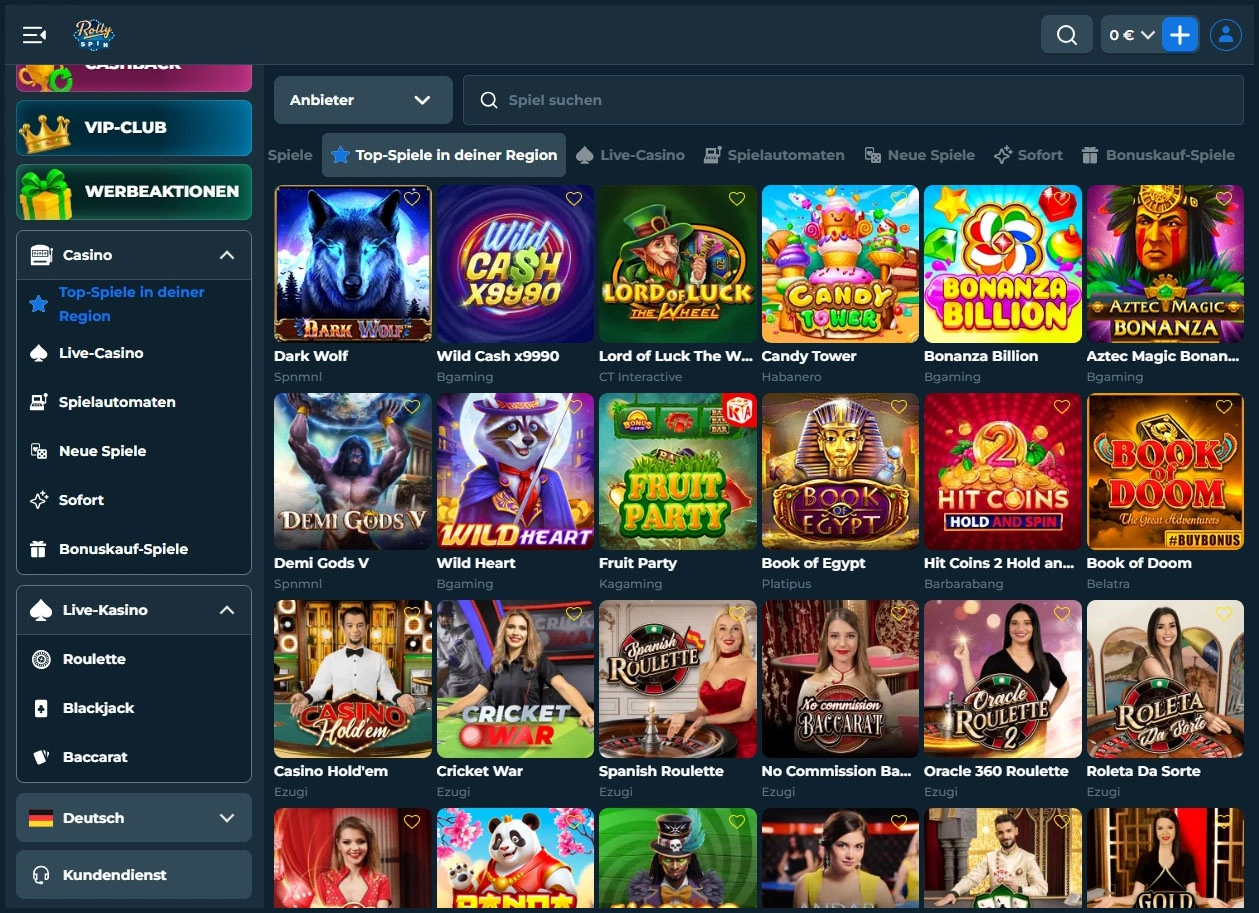
Task: Select the Roulette icon in the sidebar
Action: click(39, 659)
